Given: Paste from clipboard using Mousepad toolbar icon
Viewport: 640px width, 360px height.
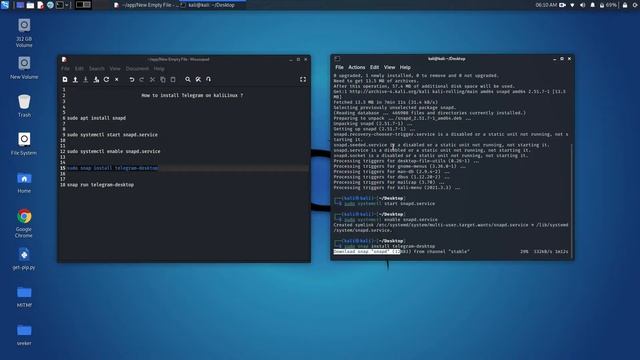Looking at the screenshot, I should [173, 80].
